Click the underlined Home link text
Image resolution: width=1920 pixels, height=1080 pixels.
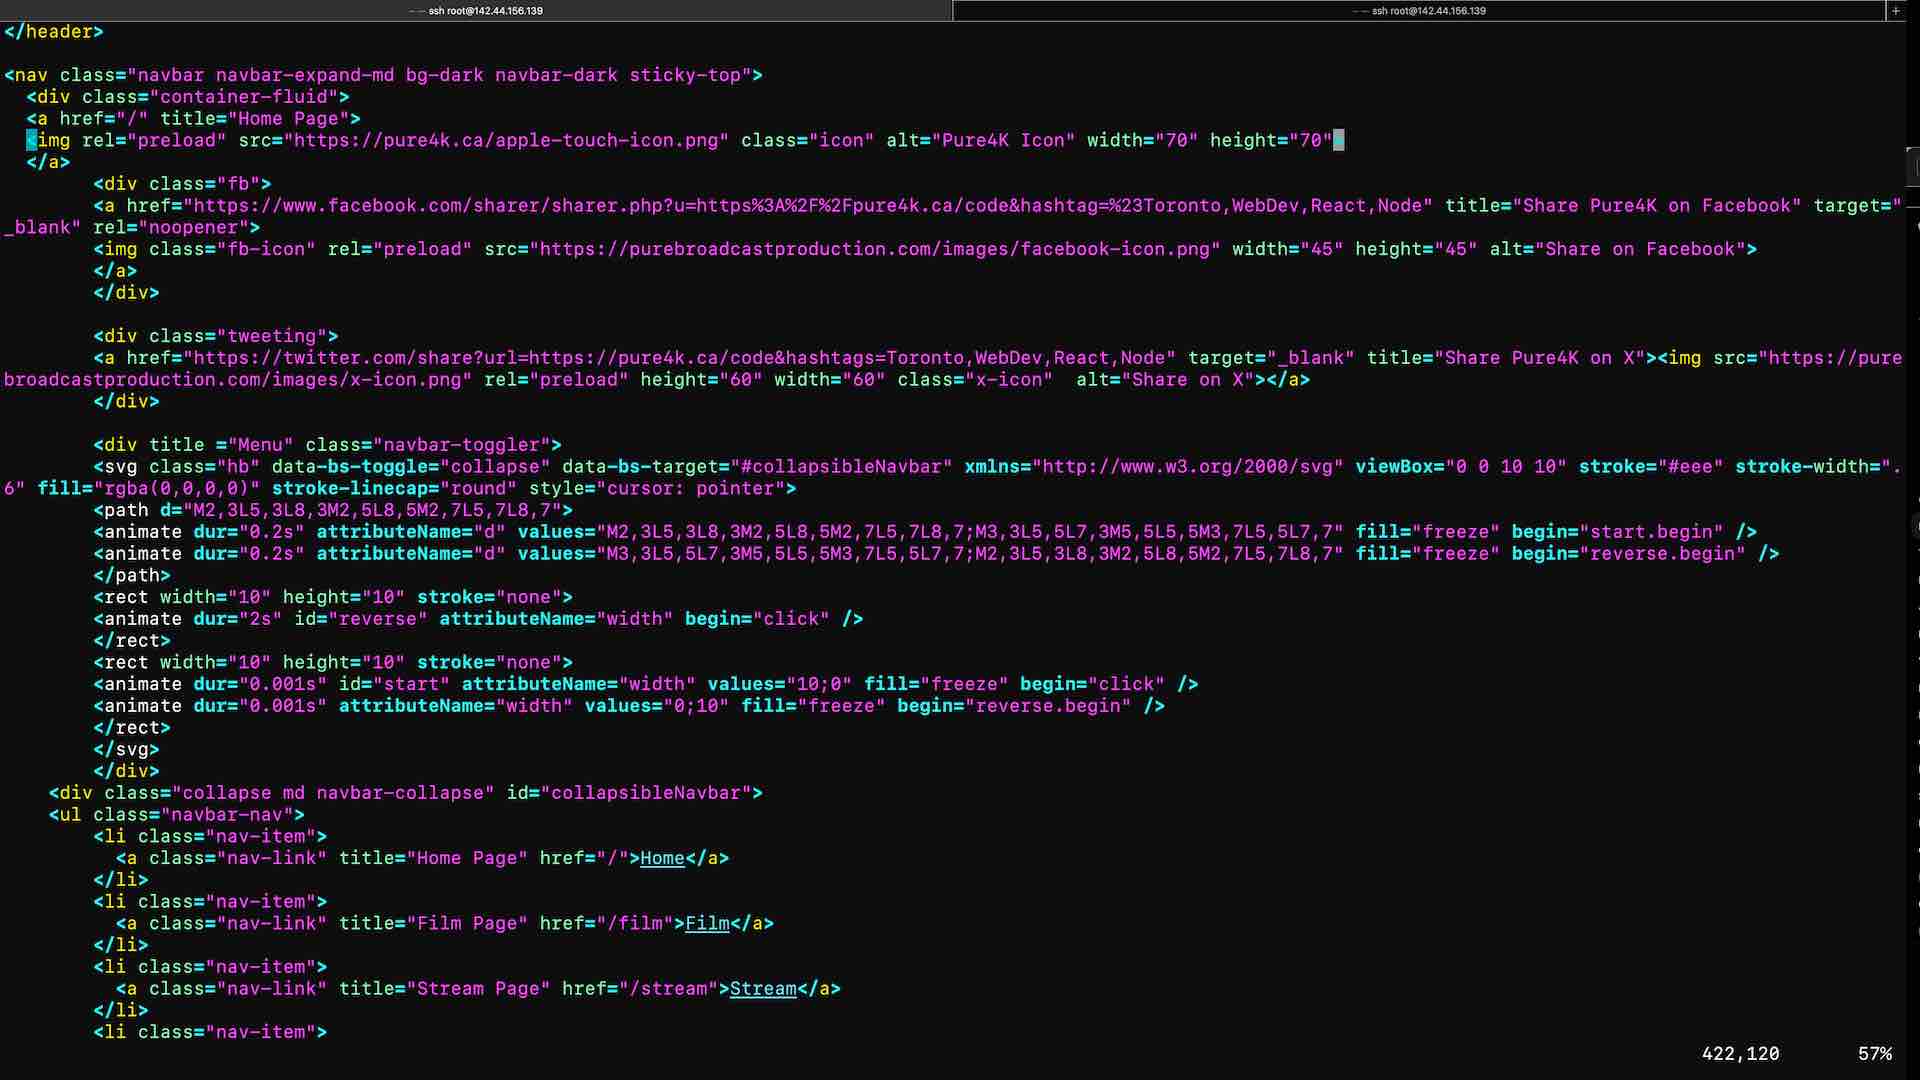pos(662,858)
